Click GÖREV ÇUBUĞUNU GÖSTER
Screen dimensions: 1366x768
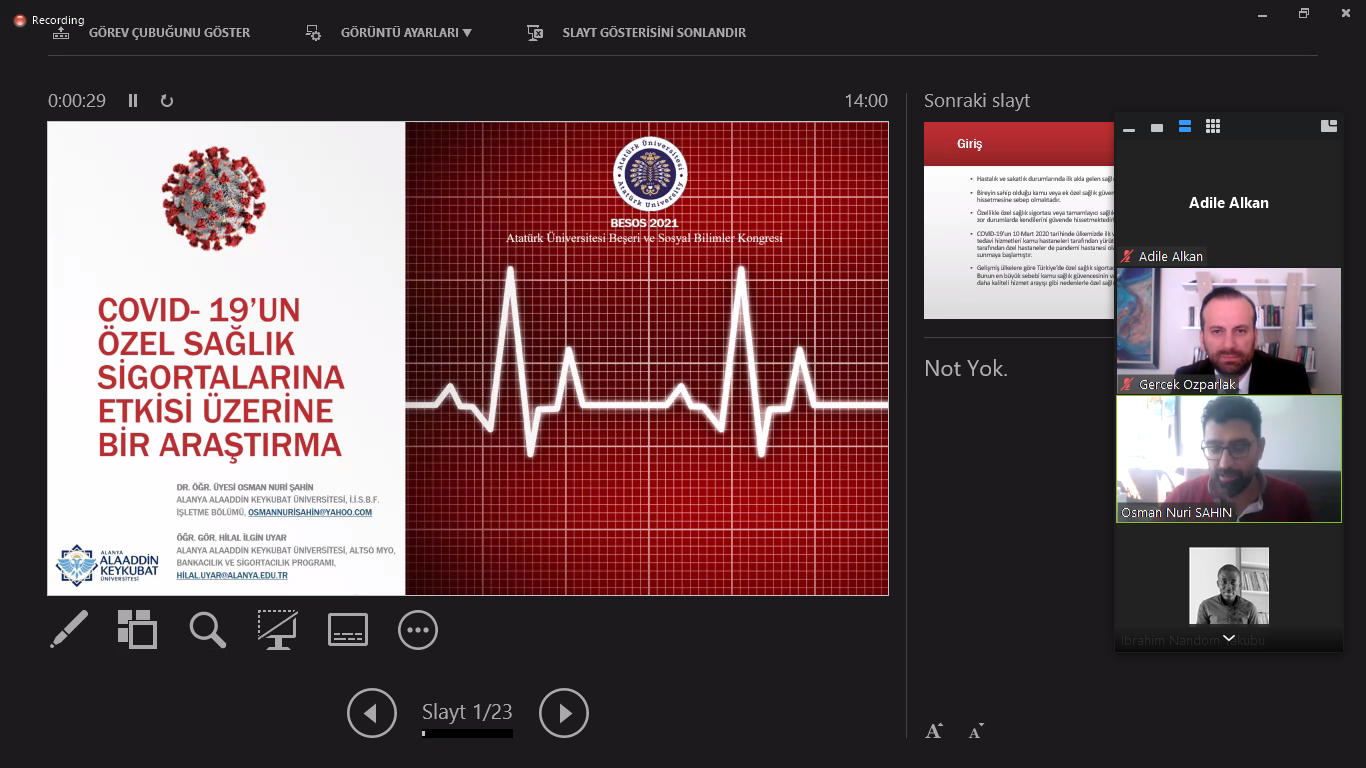[x=169, y=33]
